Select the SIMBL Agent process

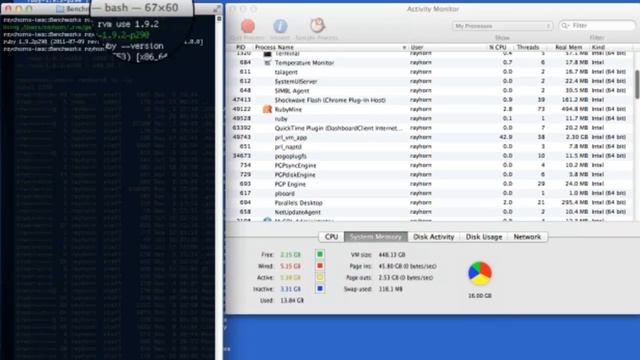click(292, 91)
